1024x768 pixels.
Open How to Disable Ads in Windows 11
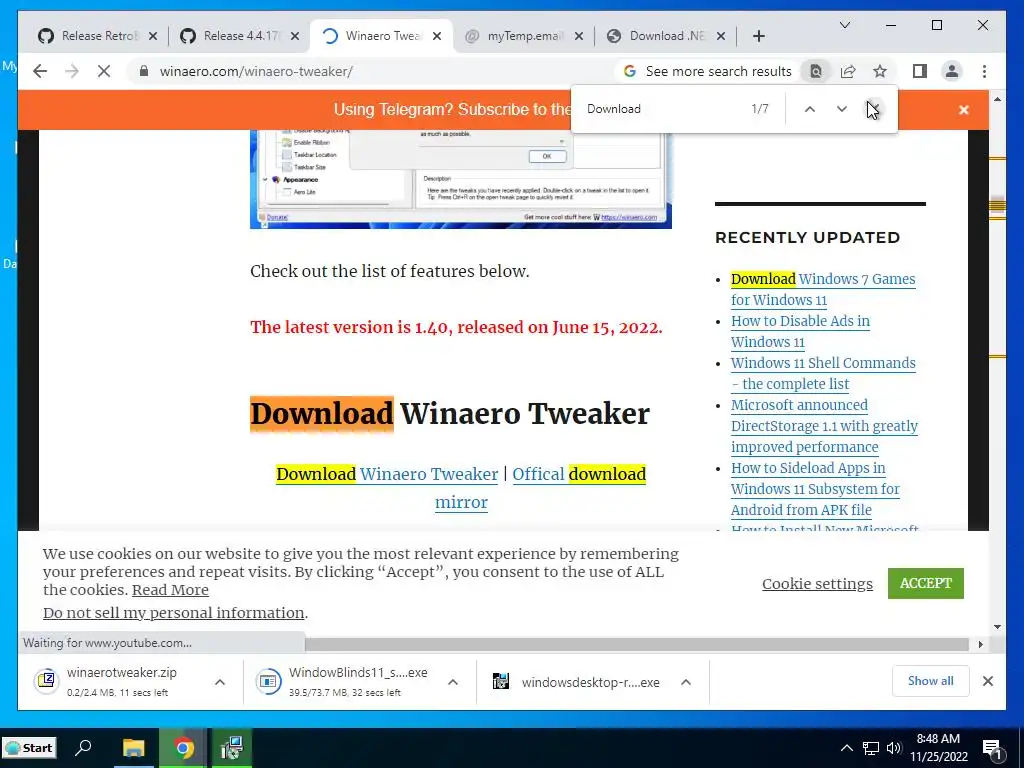pos(800,331)
